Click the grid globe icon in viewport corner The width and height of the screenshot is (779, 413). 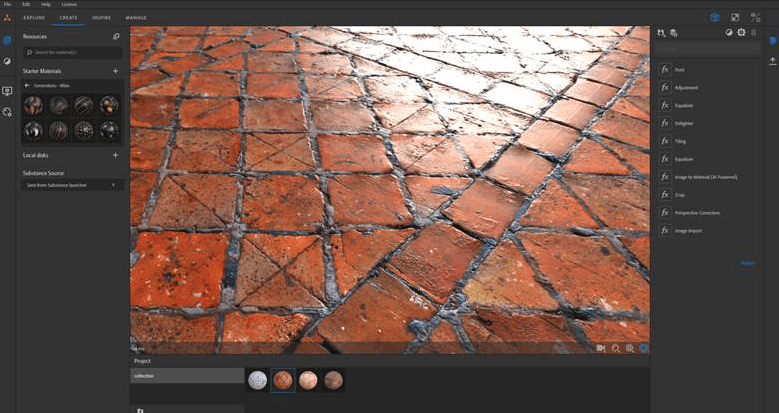click(629, 348)
